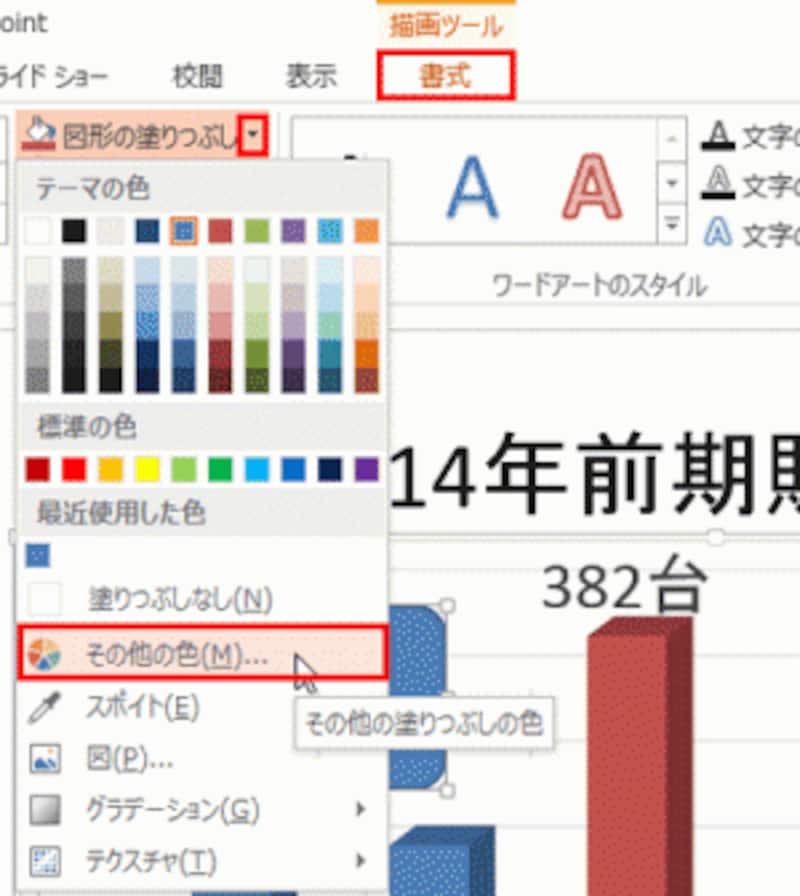Pick yellow standard color swatch
This screenshot has width=800, height=896.
tap(147, 470)
